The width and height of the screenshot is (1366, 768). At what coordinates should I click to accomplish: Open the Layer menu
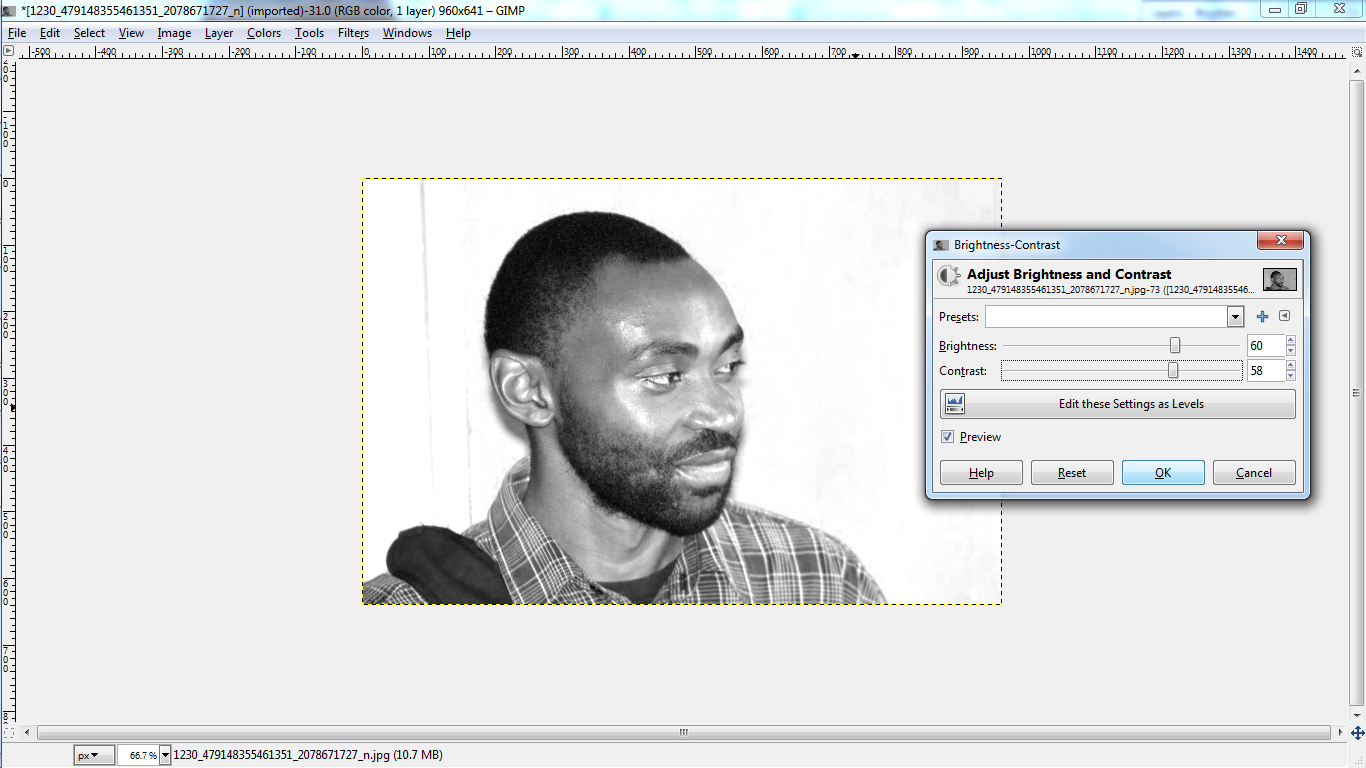[x=219, y=33]
